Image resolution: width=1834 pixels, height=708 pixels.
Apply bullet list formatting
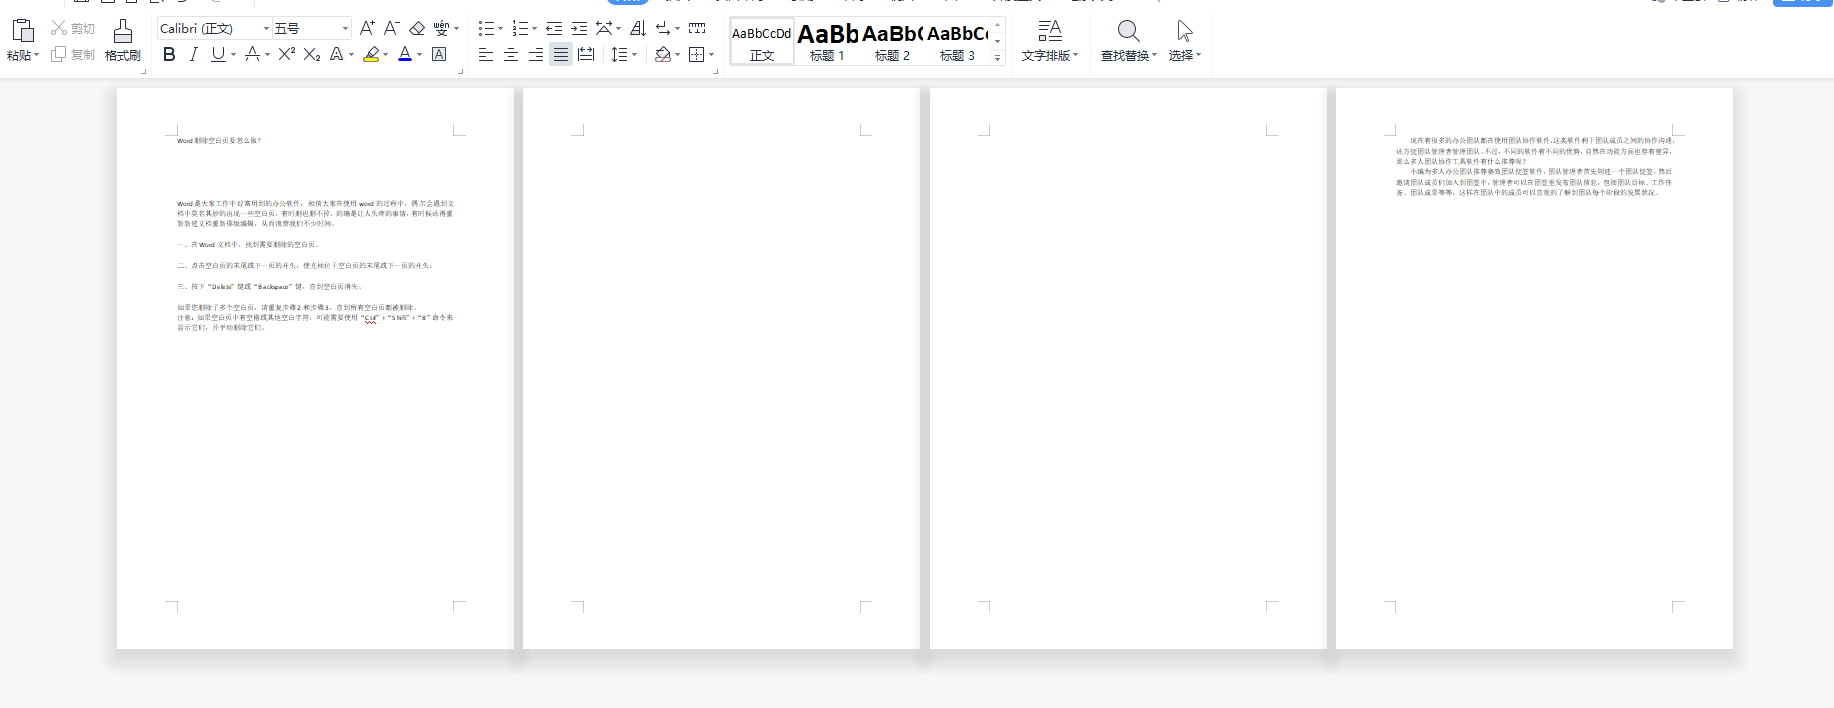click(486, 28)
